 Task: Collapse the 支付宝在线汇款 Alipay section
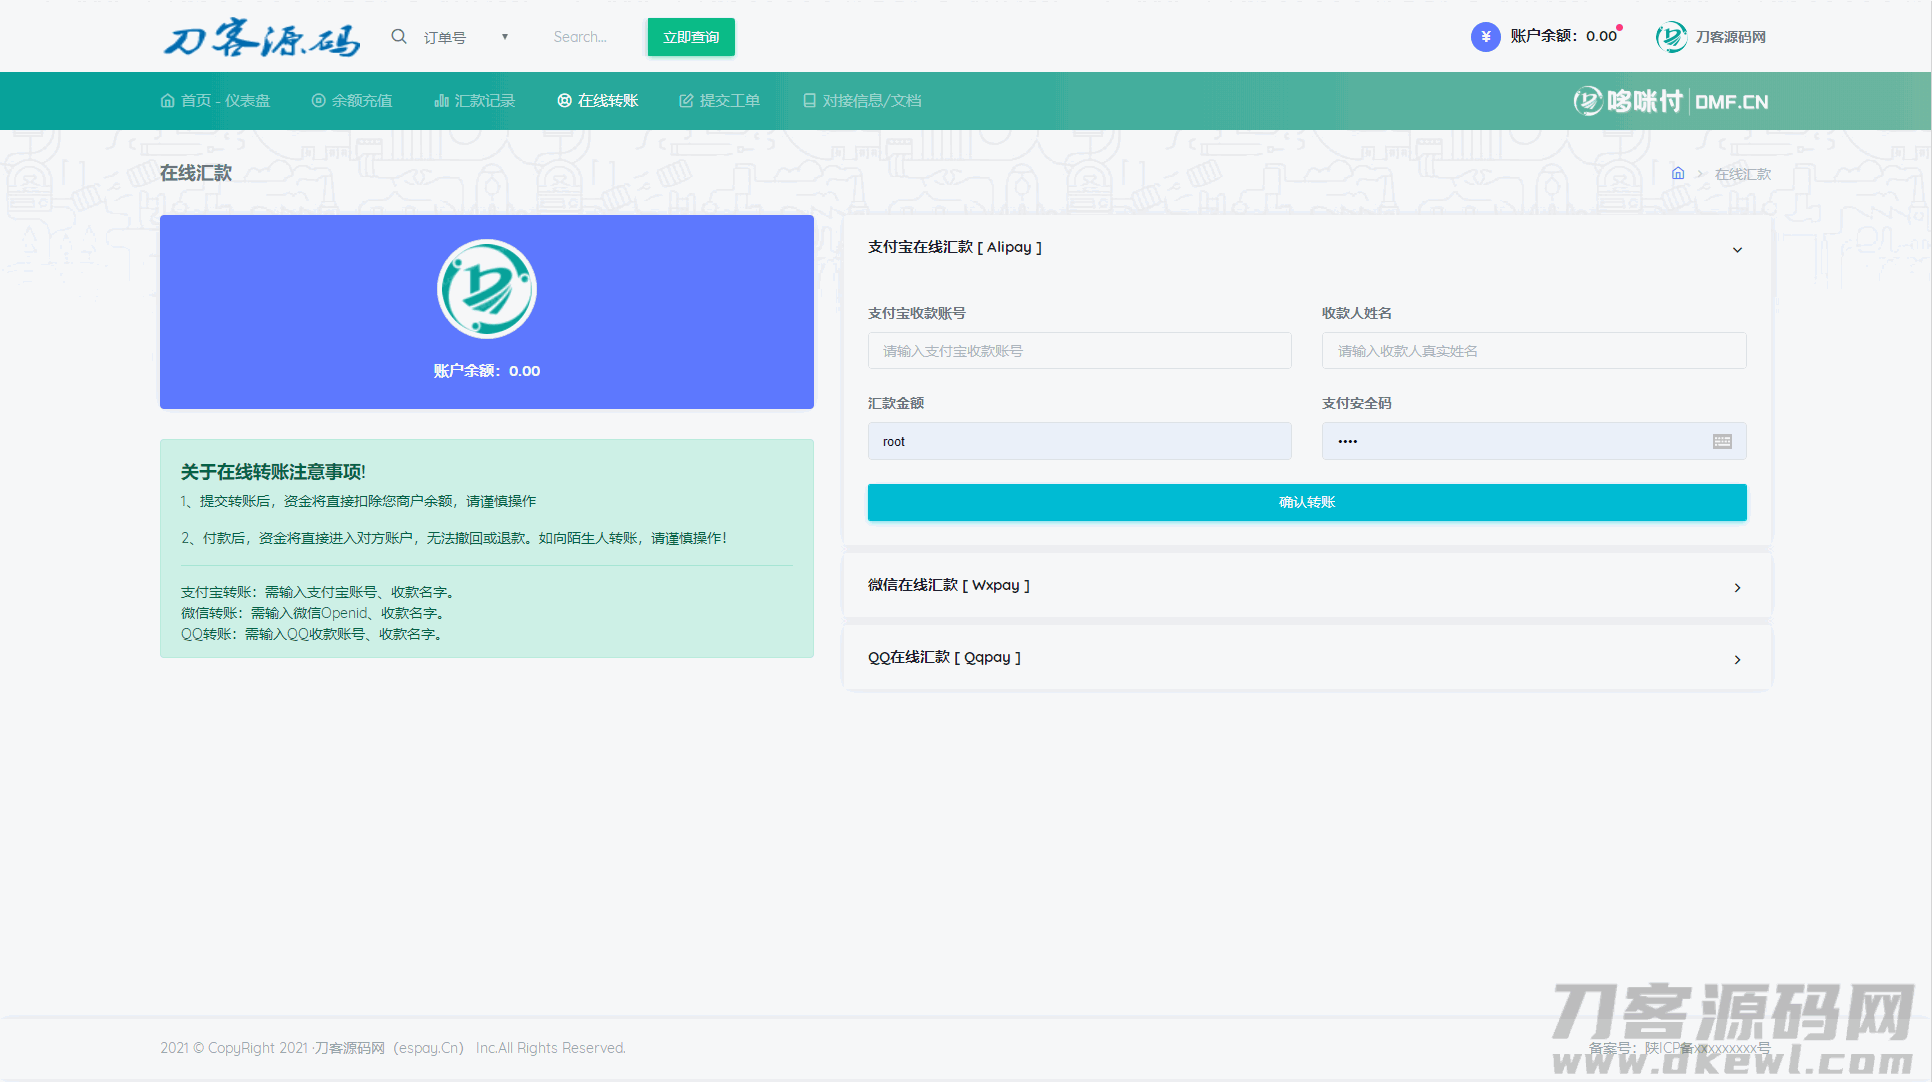point(1737,249)
